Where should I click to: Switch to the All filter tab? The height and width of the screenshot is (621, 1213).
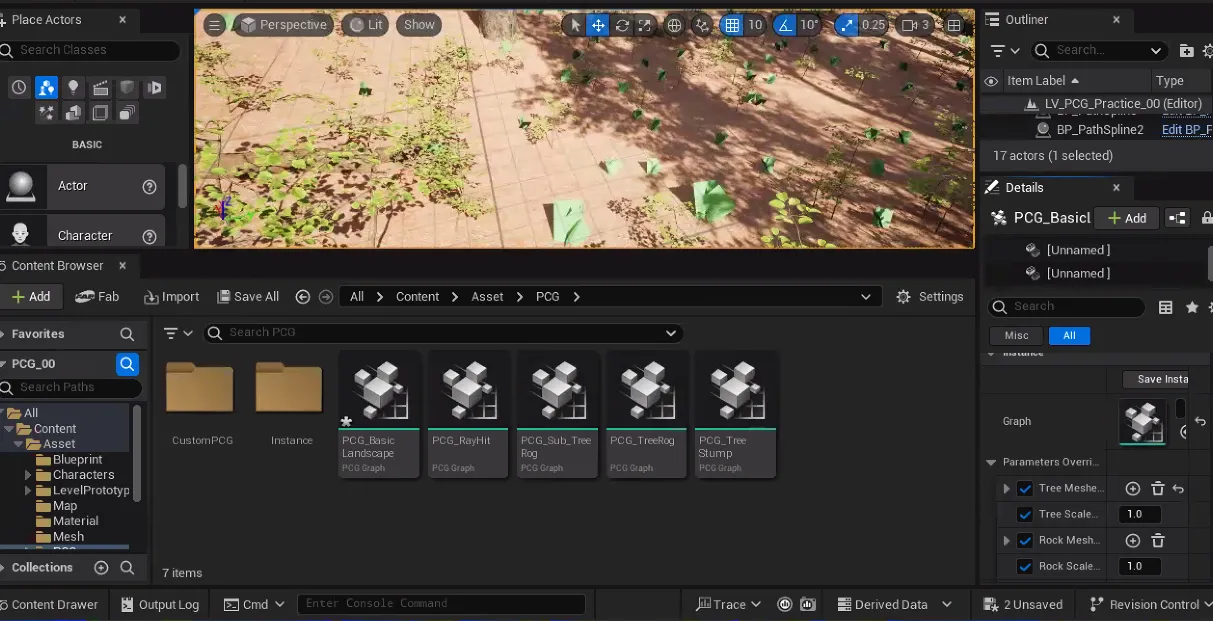(1069, 336)
